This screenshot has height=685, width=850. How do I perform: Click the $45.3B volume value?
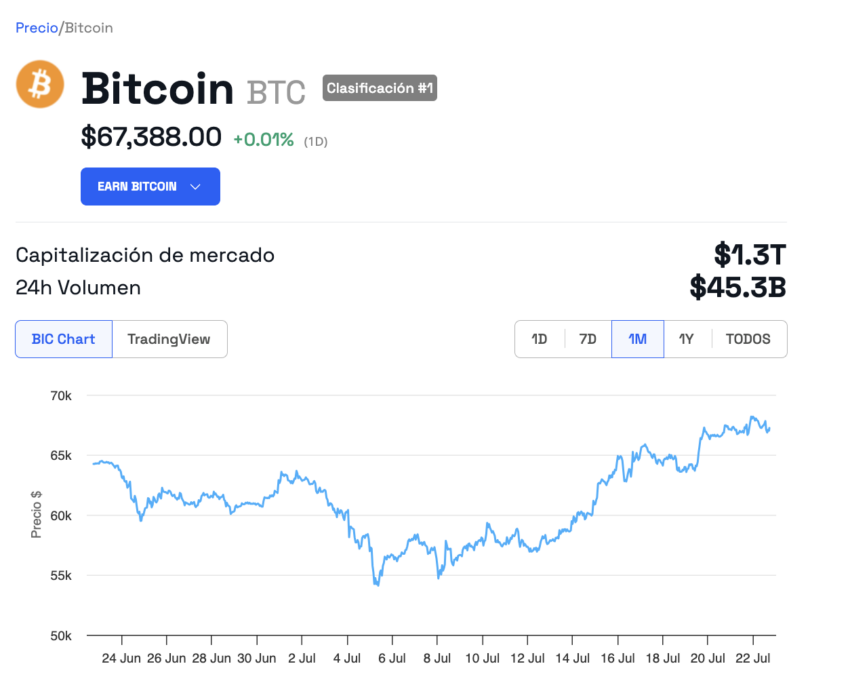point(737,288)
